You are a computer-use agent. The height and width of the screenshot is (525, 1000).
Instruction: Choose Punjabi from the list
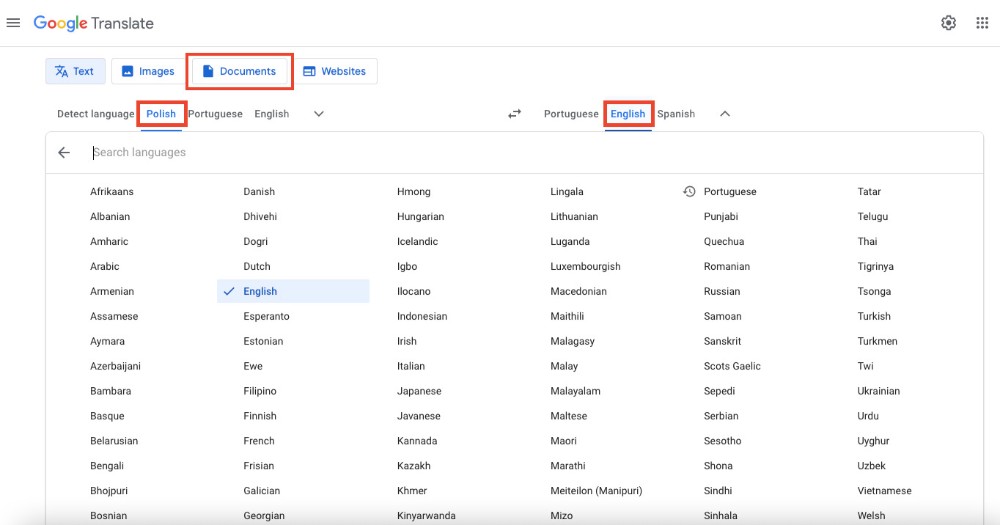tap(721, 216)
